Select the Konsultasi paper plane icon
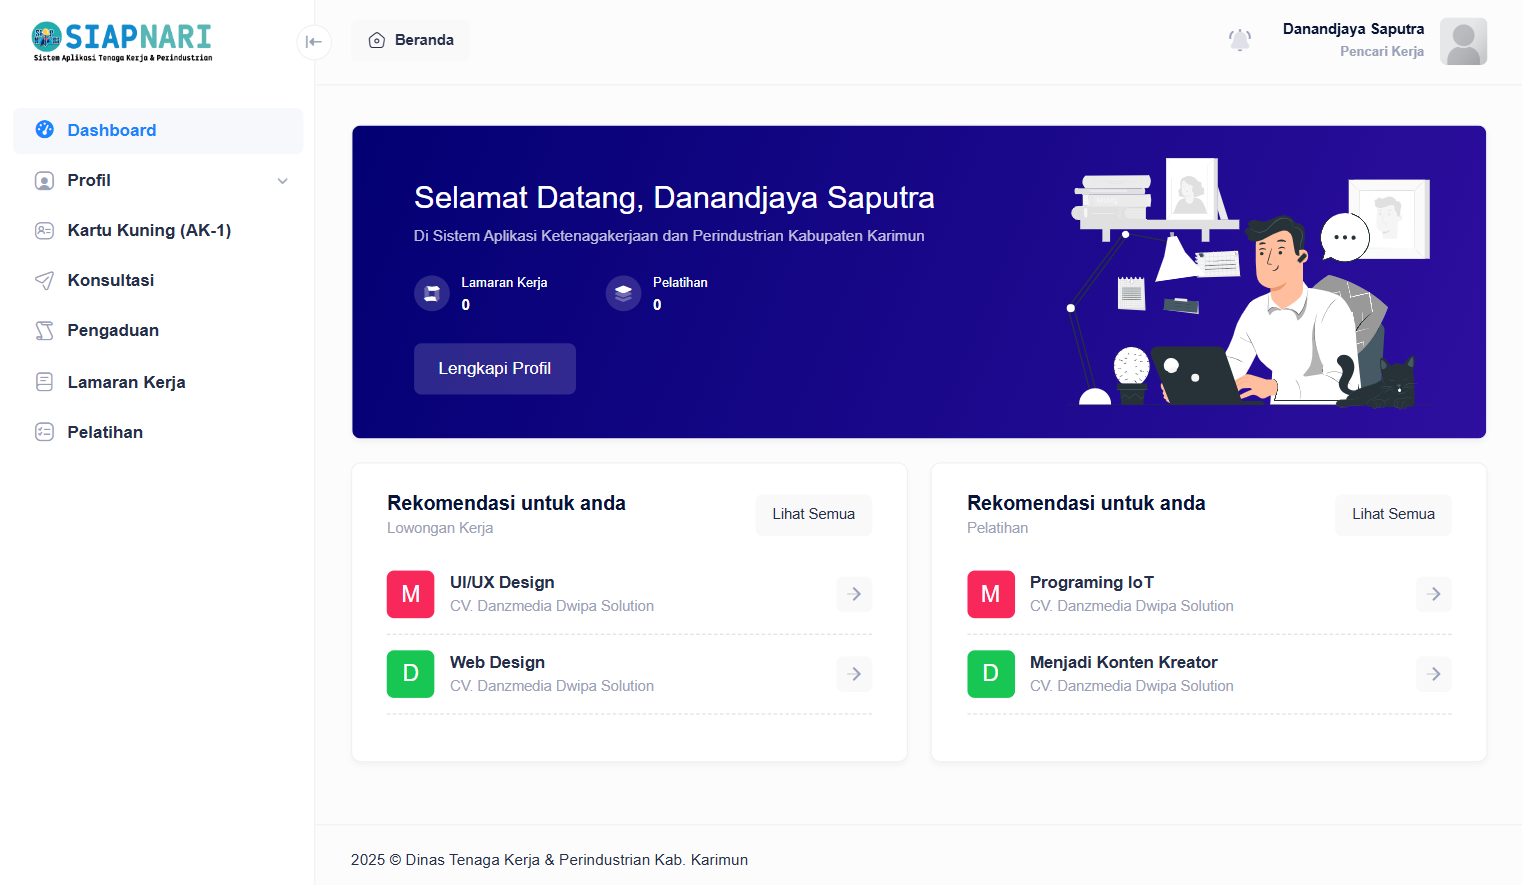Screen dimensions: 1522x885 [44, 280]
